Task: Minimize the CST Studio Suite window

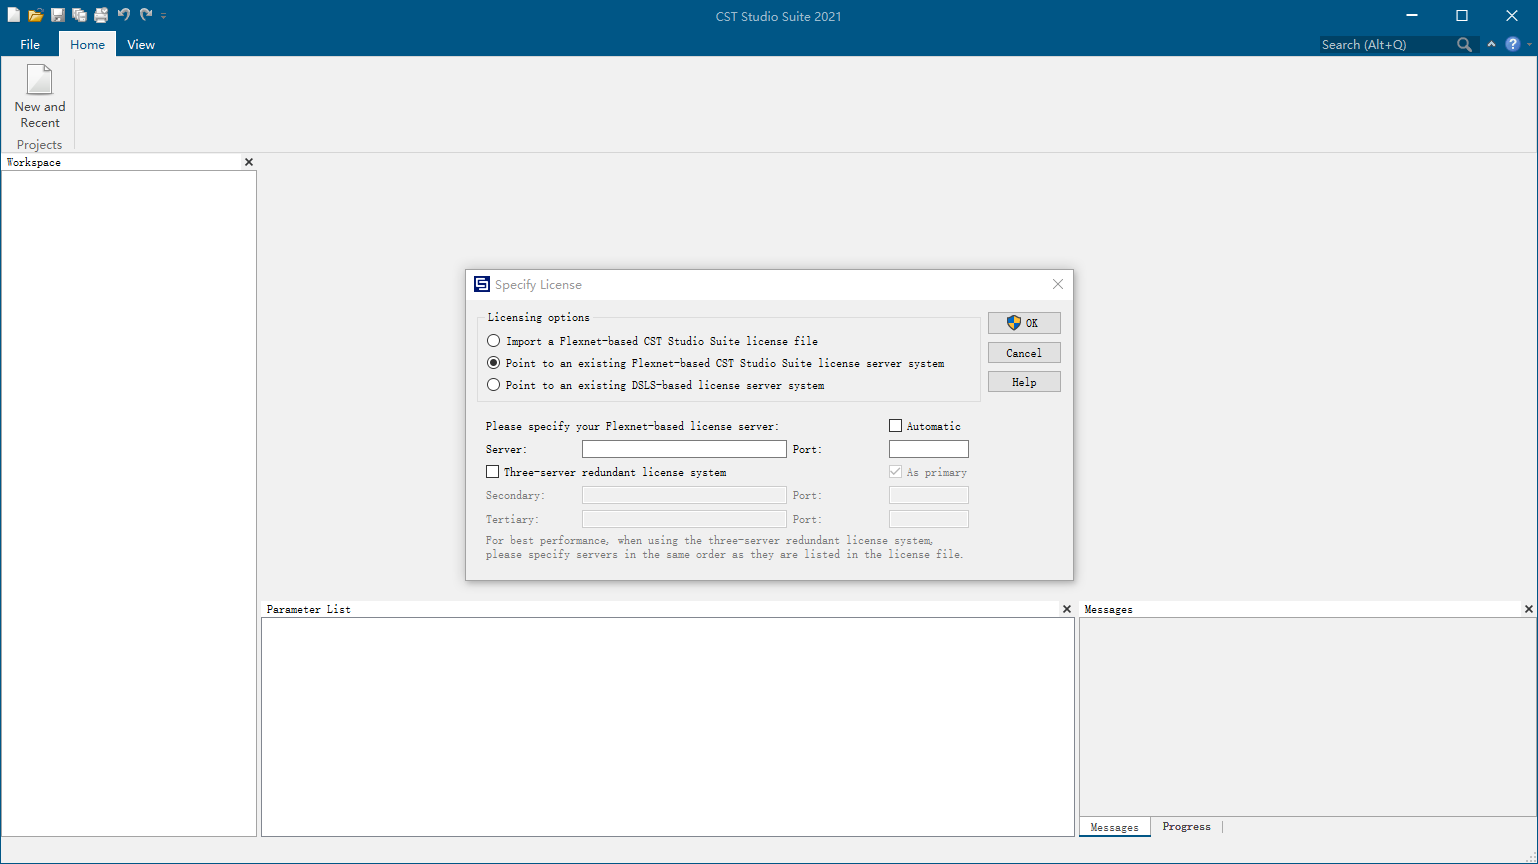Action: (1412, 15)
